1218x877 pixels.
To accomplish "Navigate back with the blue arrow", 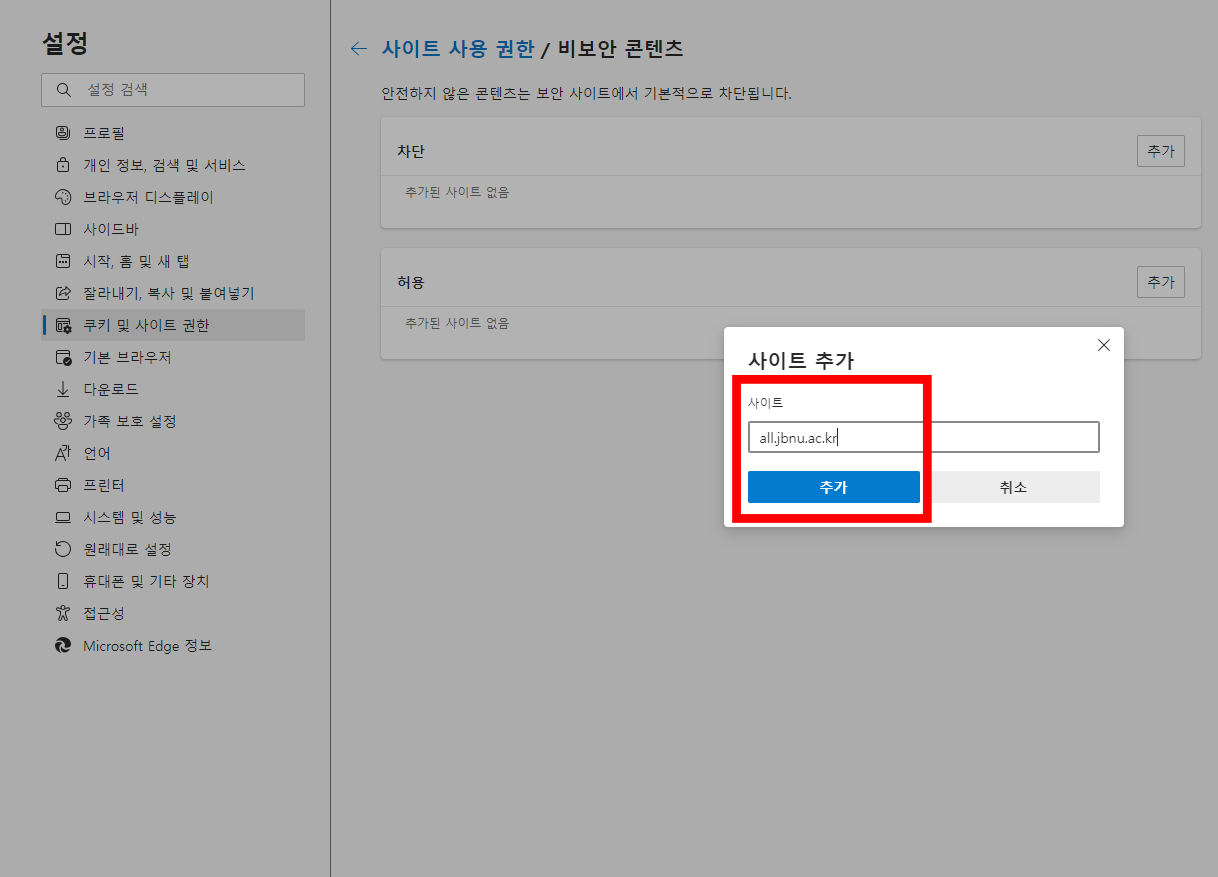I will [x=358, y=47].
